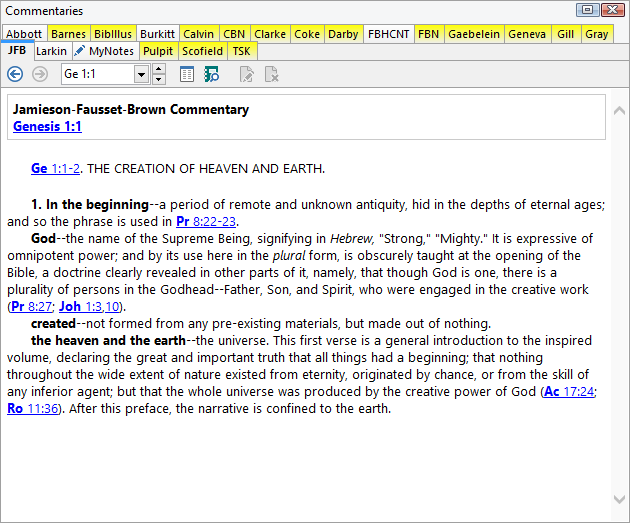Open the FBN tab
This screenshot has width=630, height=523.
(429, 34)
